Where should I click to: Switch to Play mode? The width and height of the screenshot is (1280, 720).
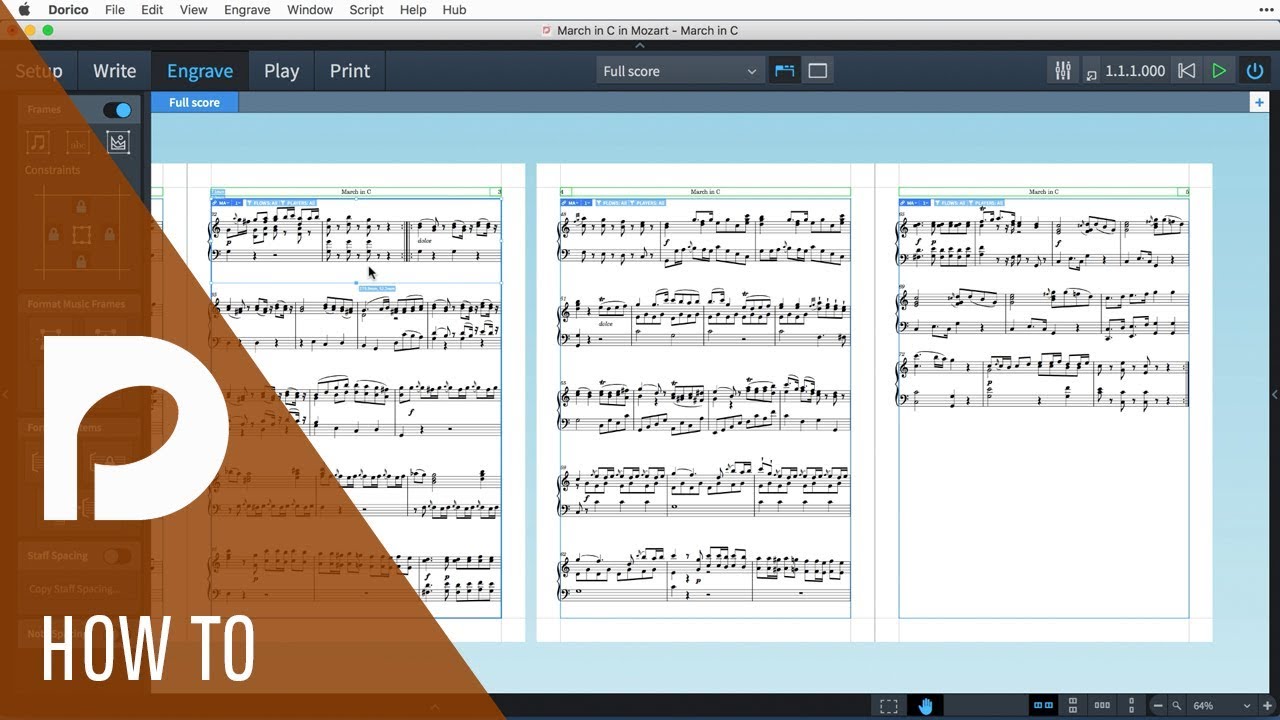[281, 71]
